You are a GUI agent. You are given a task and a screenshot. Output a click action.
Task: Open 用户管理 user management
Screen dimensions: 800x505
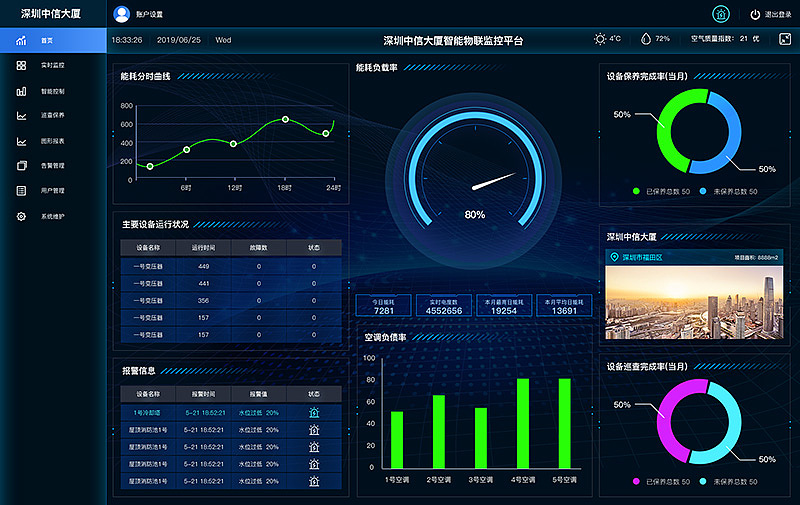(53, 190)
